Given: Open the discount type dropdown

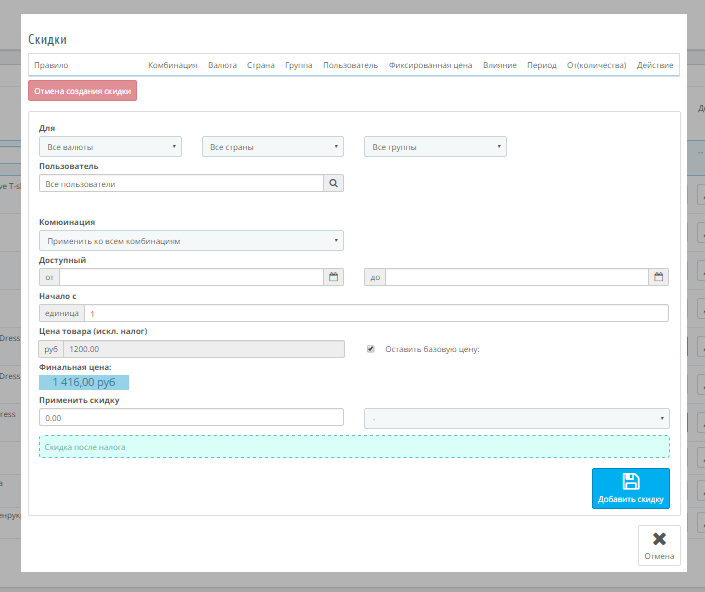Looking at the screenshot, I should click(517, 418).
